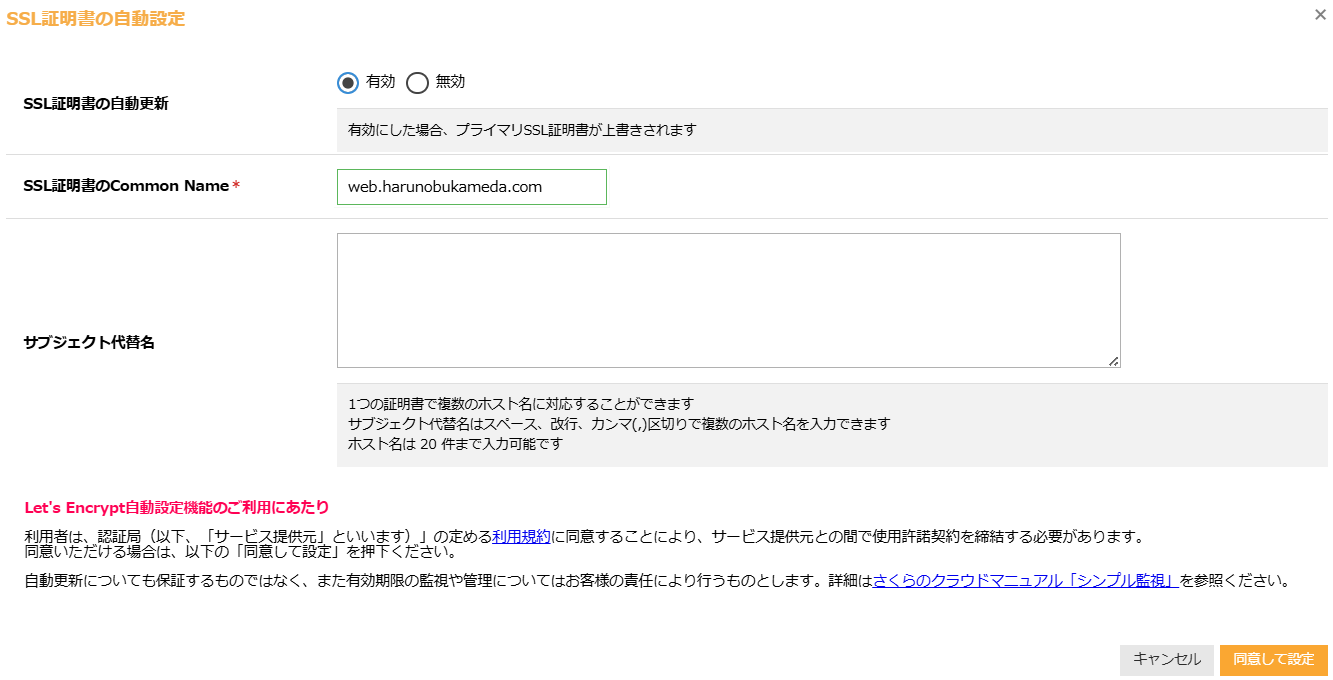
Task: Click the SSL証明書の自動設定 dialog title
Action: (96, 18)
